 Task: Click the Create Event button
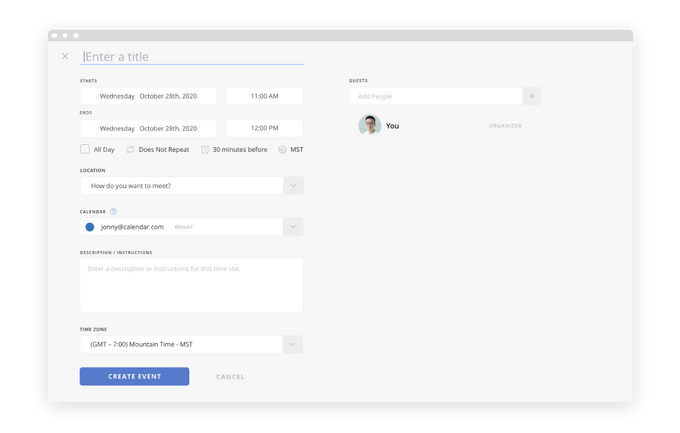point(134,377)
